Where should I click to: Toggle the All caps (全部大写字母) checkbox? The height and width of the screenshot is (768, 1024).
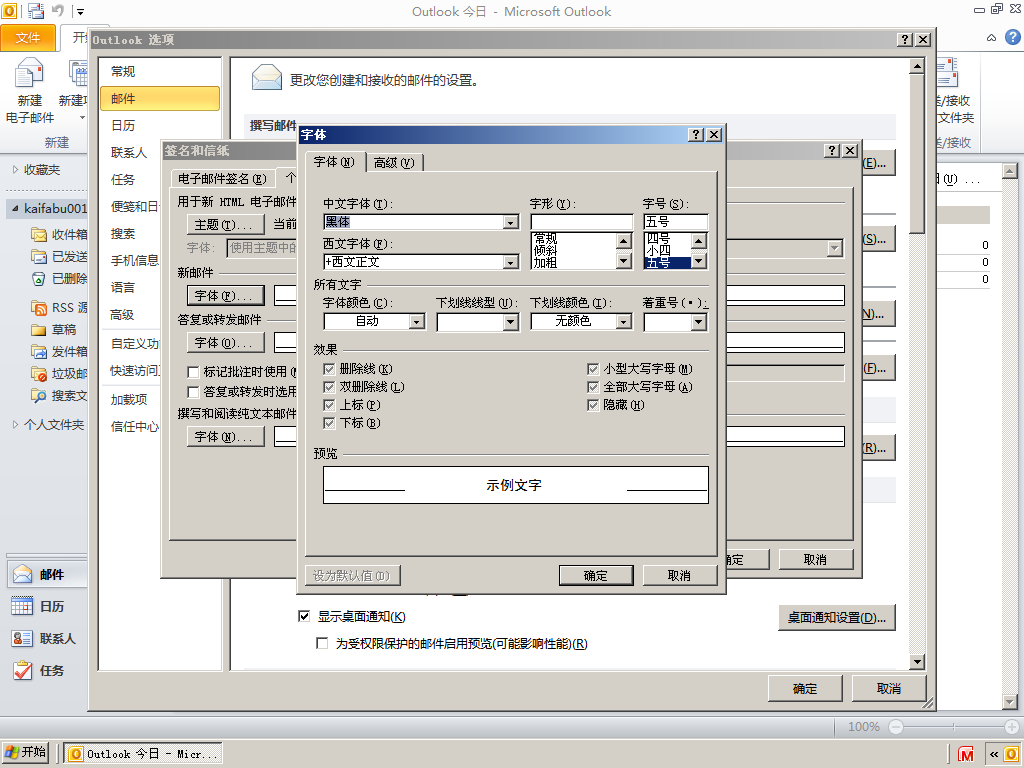[593, 387]
